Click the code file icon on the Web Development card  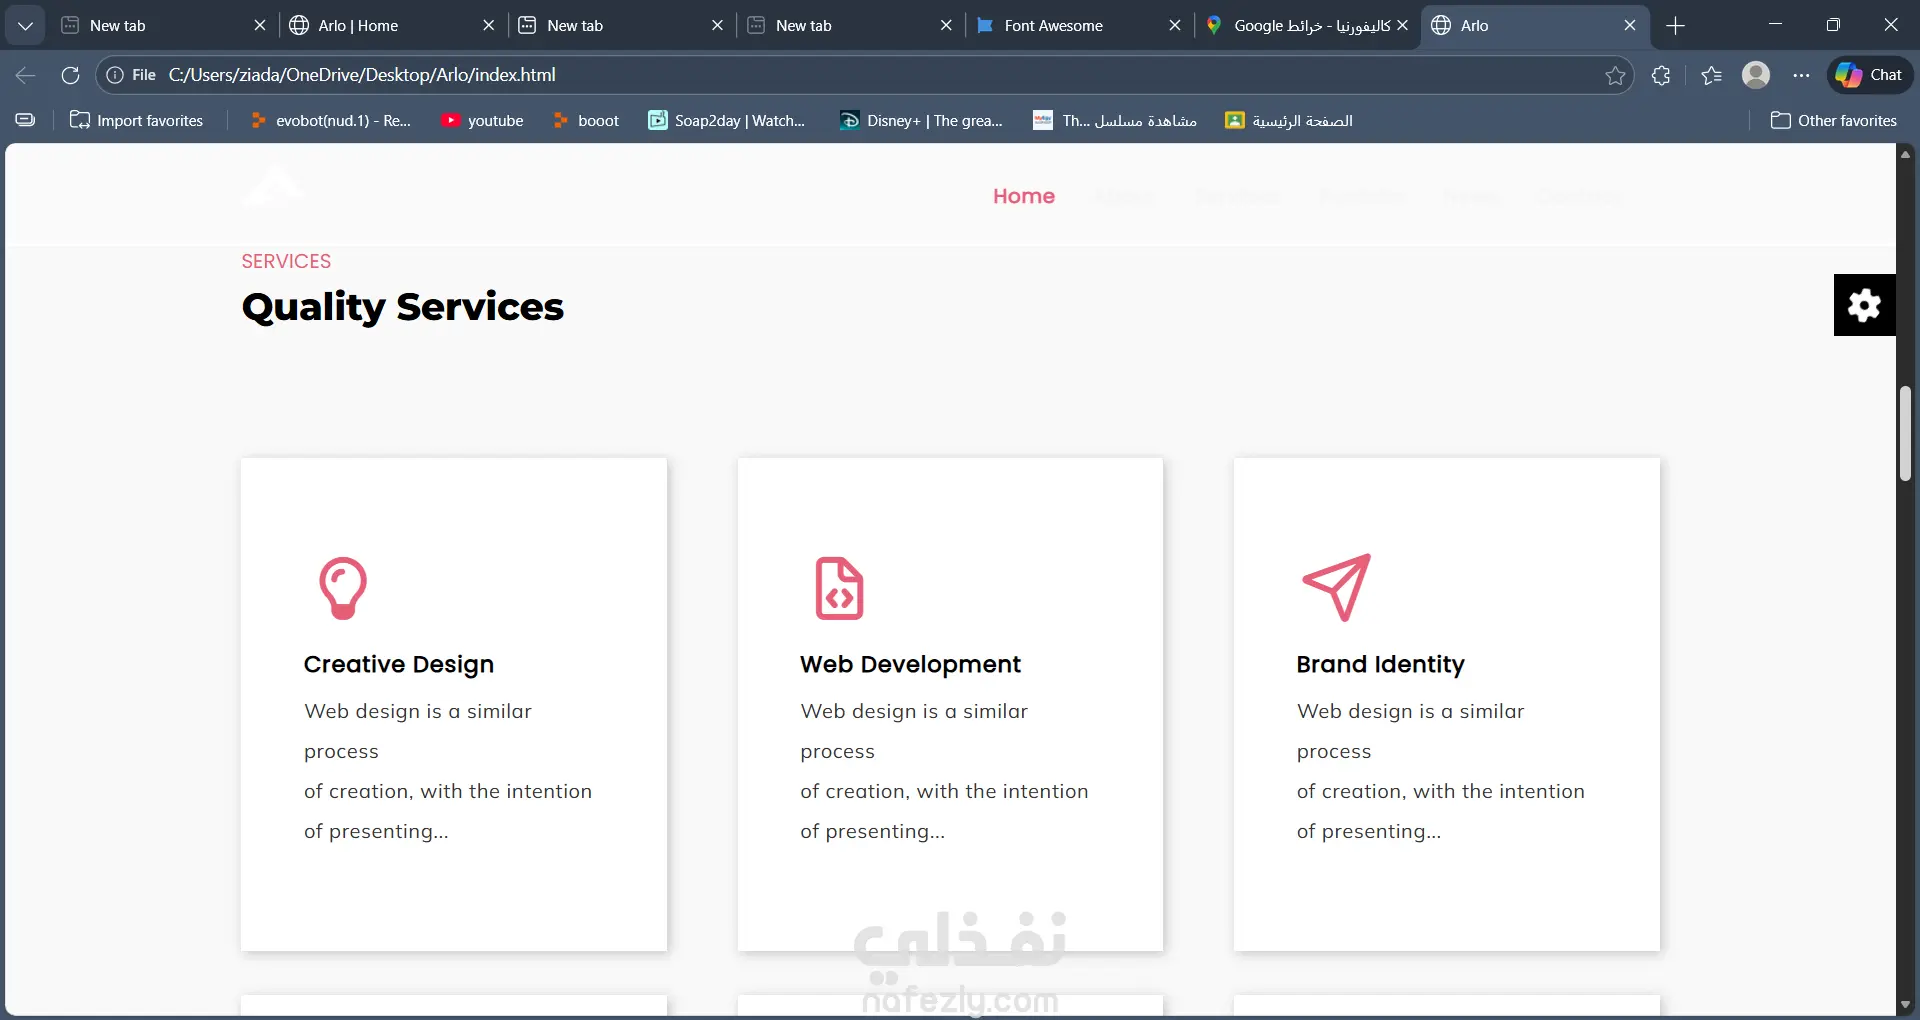coord(839,588)
